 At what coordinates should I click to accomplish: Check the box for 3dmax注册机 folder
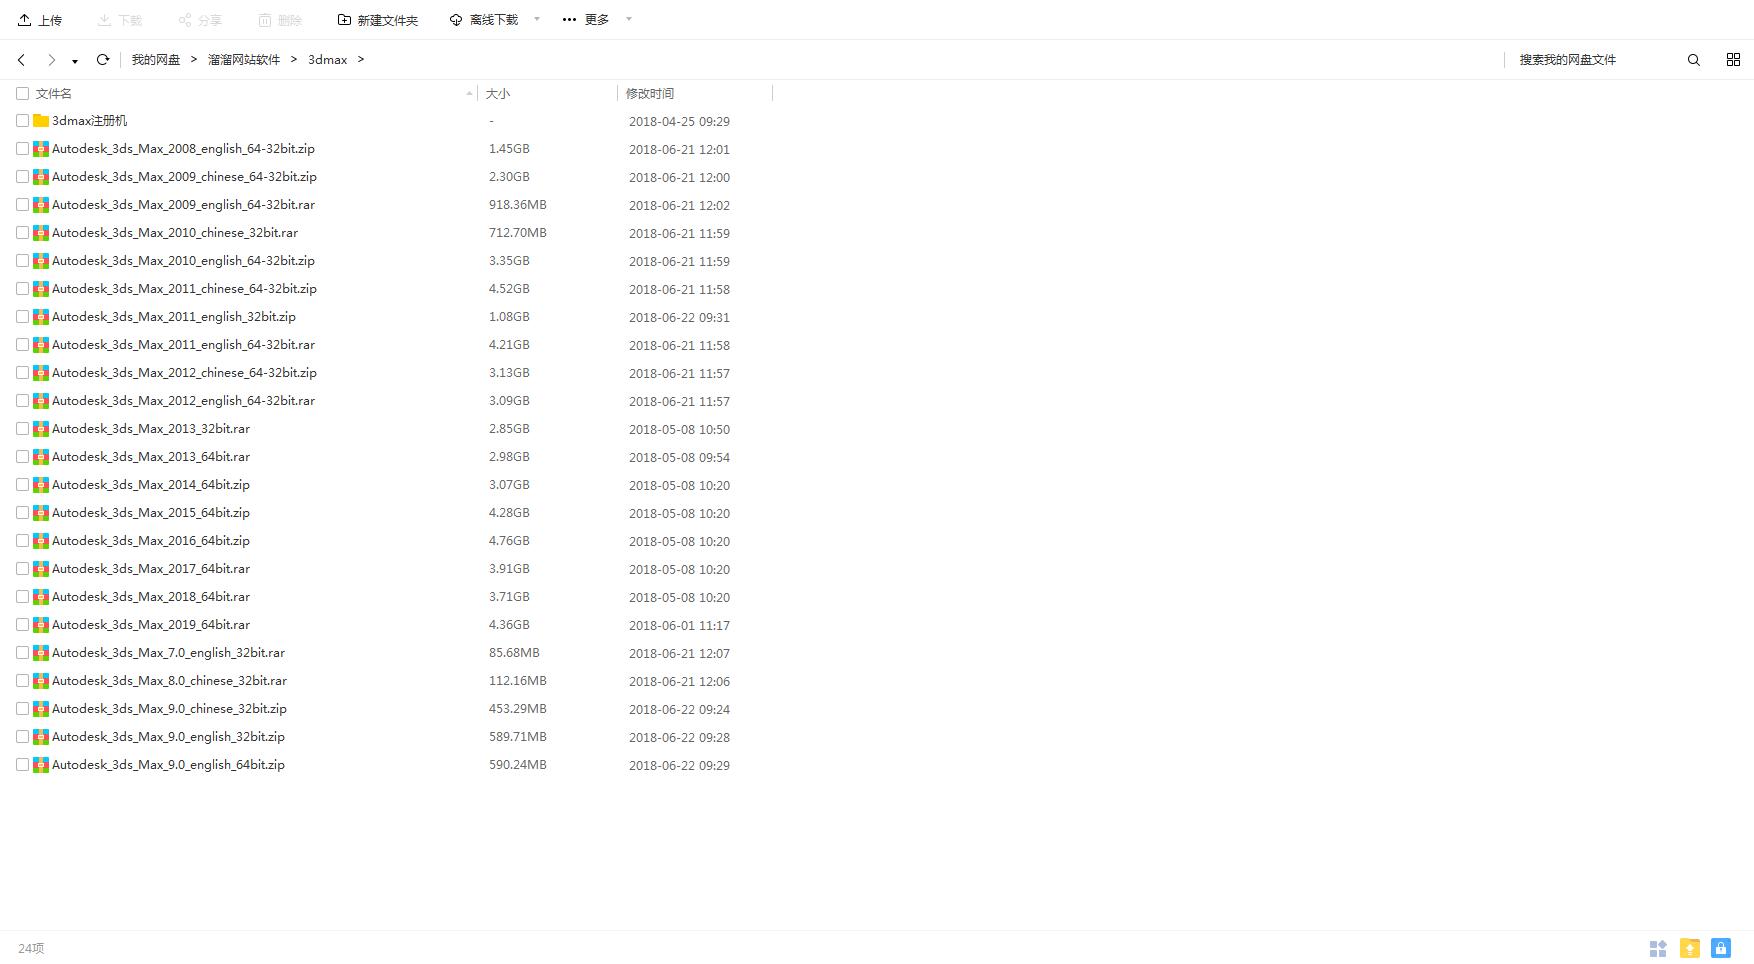(x=22, y=120)
